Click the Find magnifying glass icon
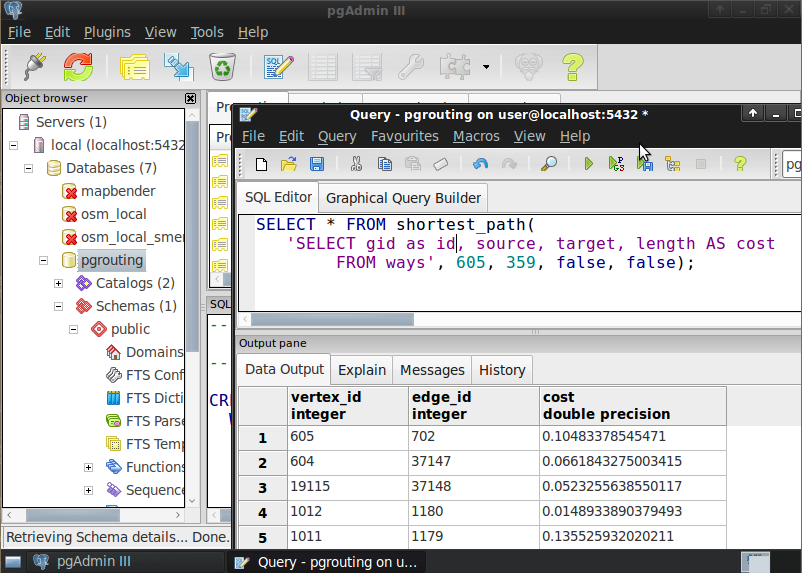 click(548, 164)
